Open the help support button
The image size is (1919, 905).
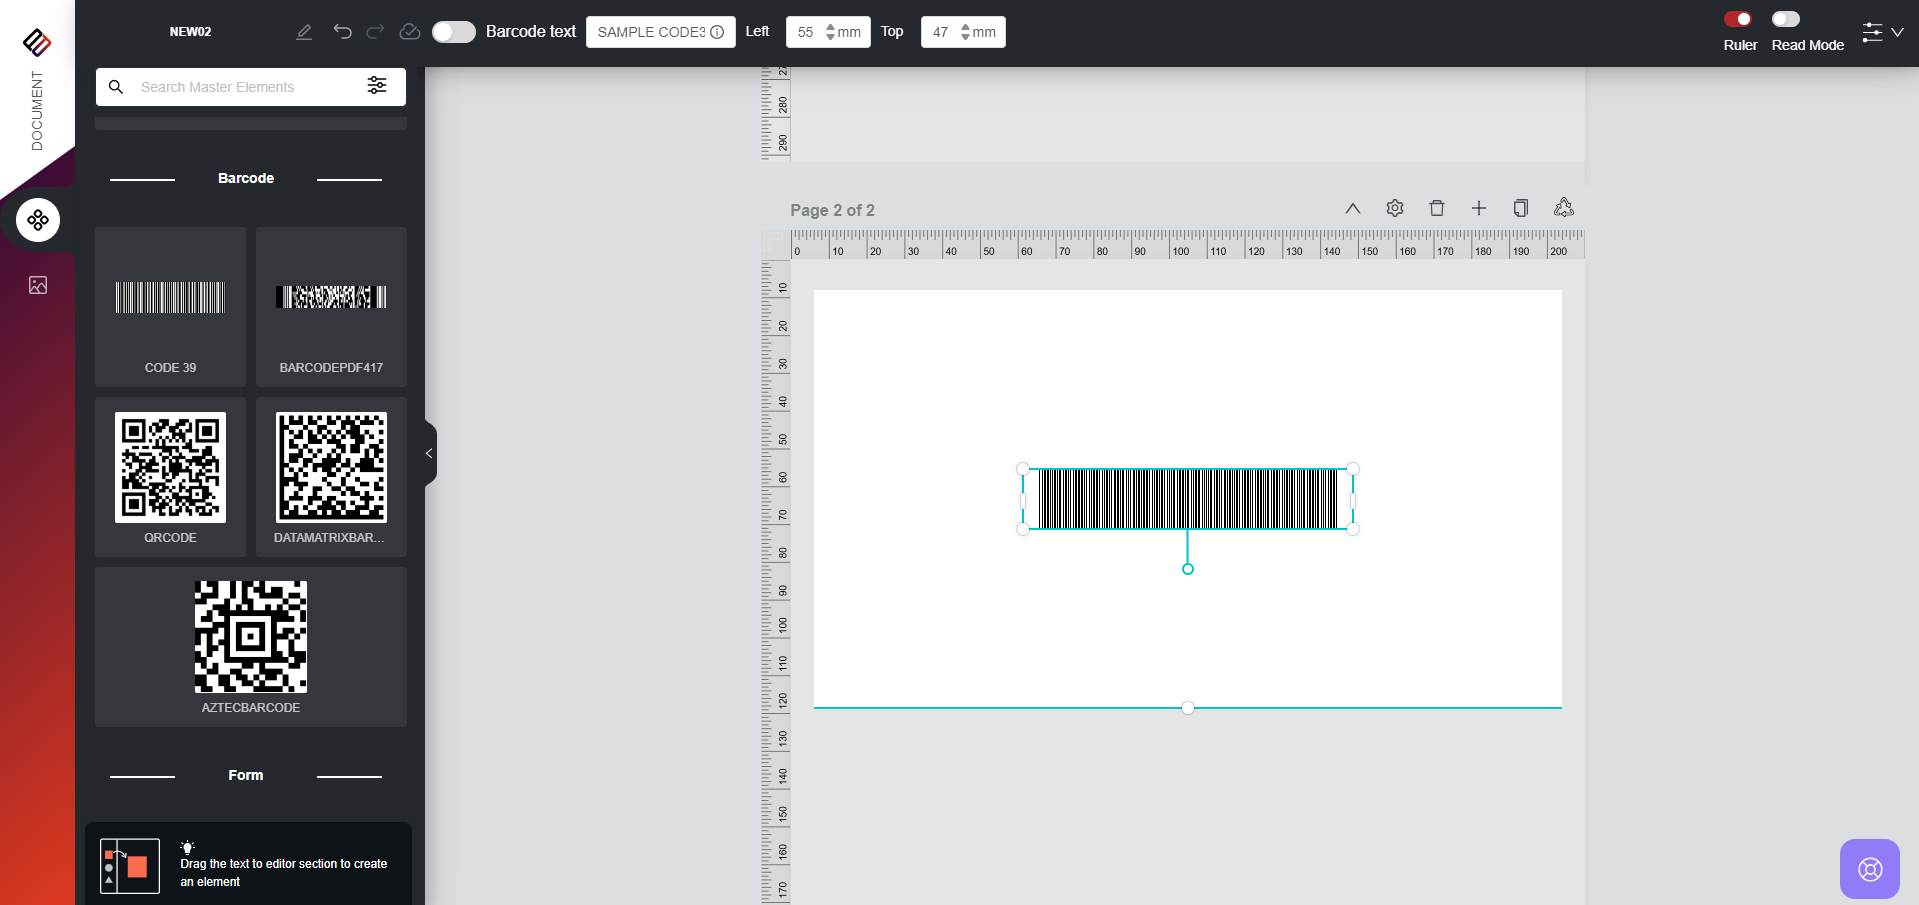1869,869
